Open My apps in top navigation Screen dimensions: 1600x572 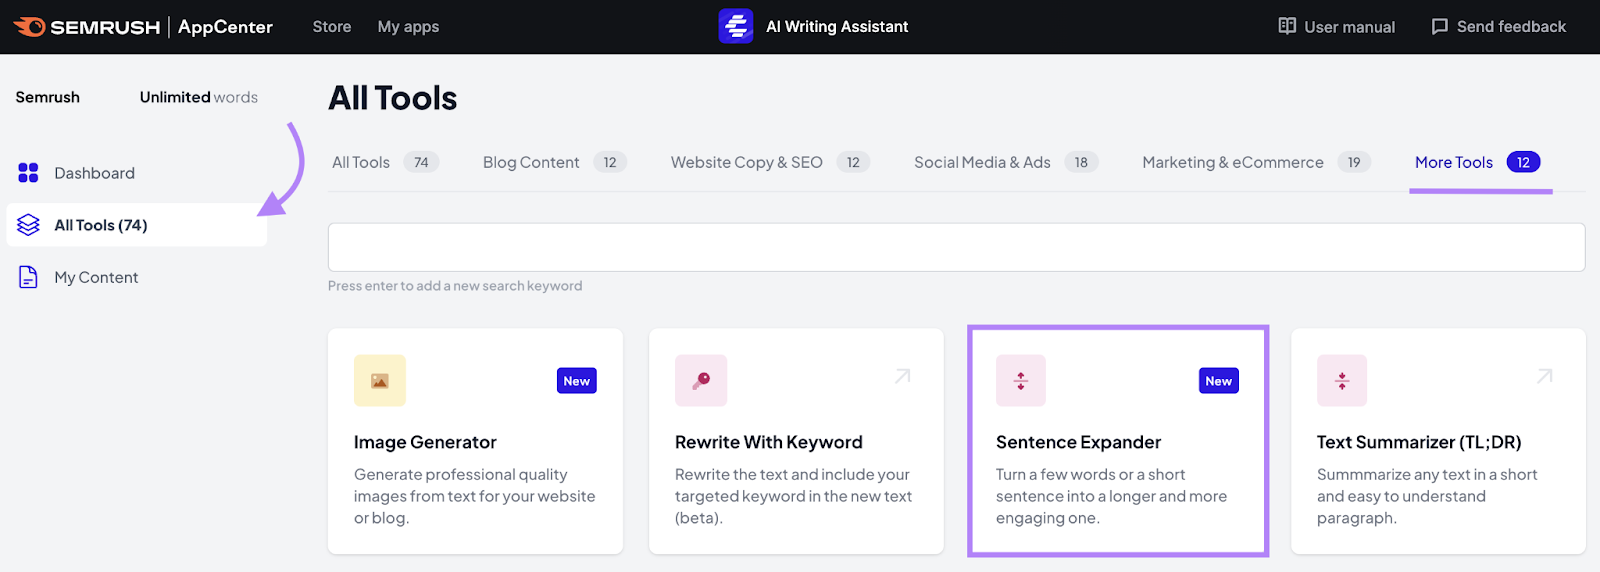[408, 27]
